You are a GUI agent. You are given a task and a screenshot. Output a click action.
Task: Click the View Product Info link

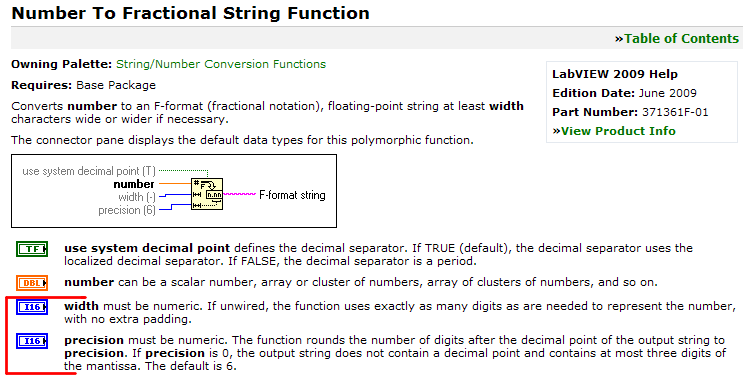click(x=614, y=131)
